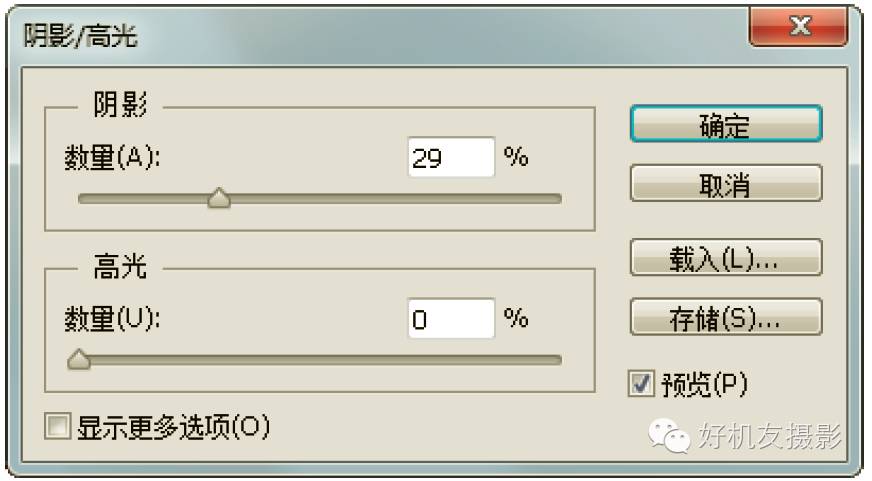
Task: Confirm with the 确定 button
Action: coord(726,123)
